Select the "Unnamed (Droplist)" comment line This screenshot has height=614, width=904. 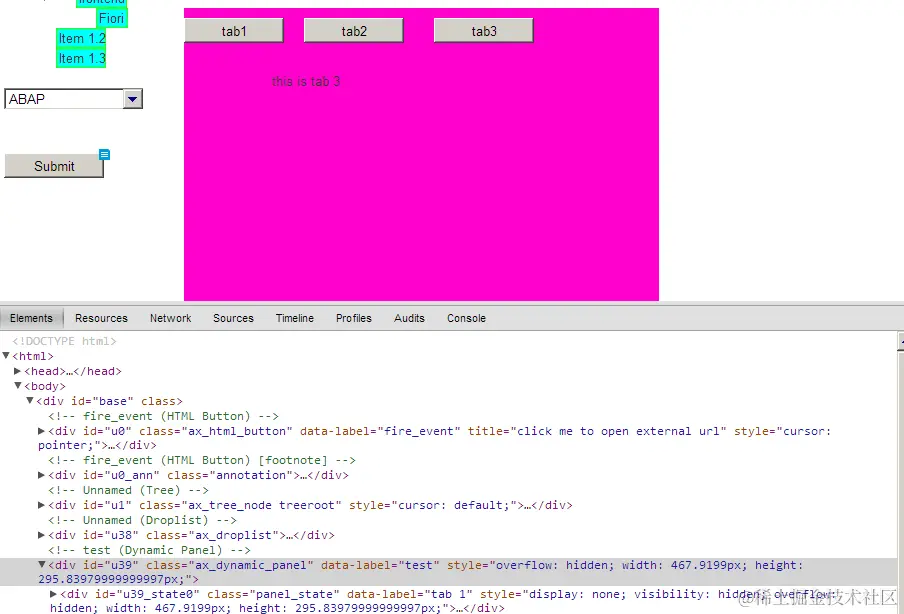point(142,520)
